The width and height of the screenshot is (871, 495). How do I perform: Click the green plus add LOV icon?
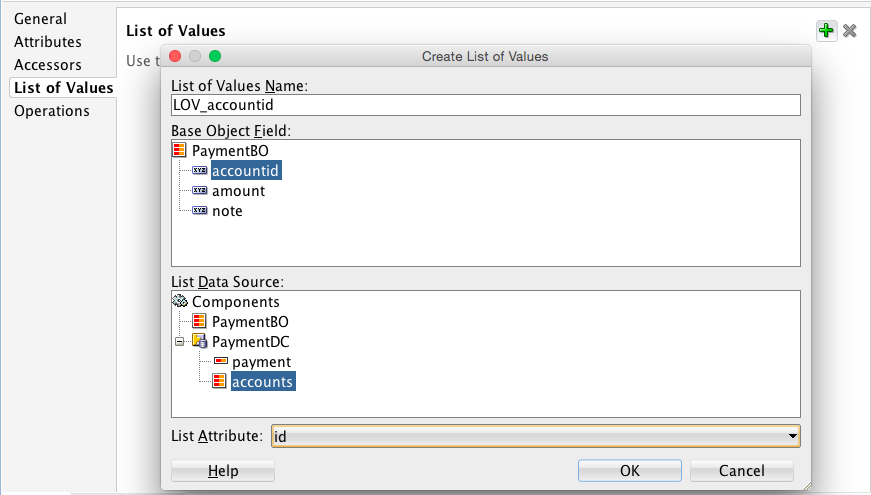coord(826,31)
